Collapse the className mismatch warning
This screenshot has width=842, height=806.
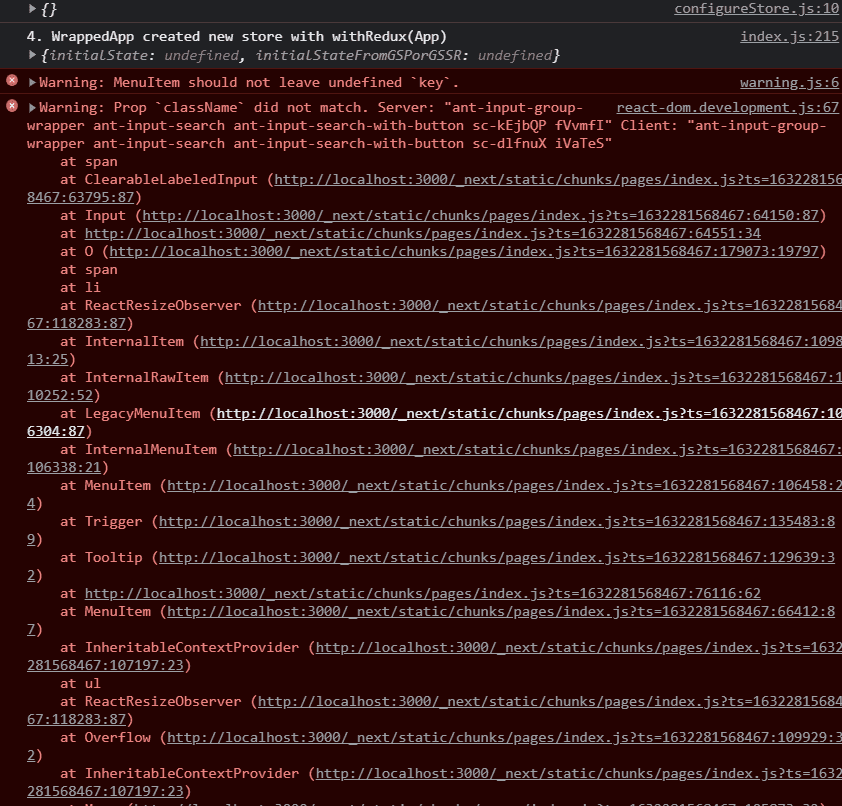tap(32, 108)
